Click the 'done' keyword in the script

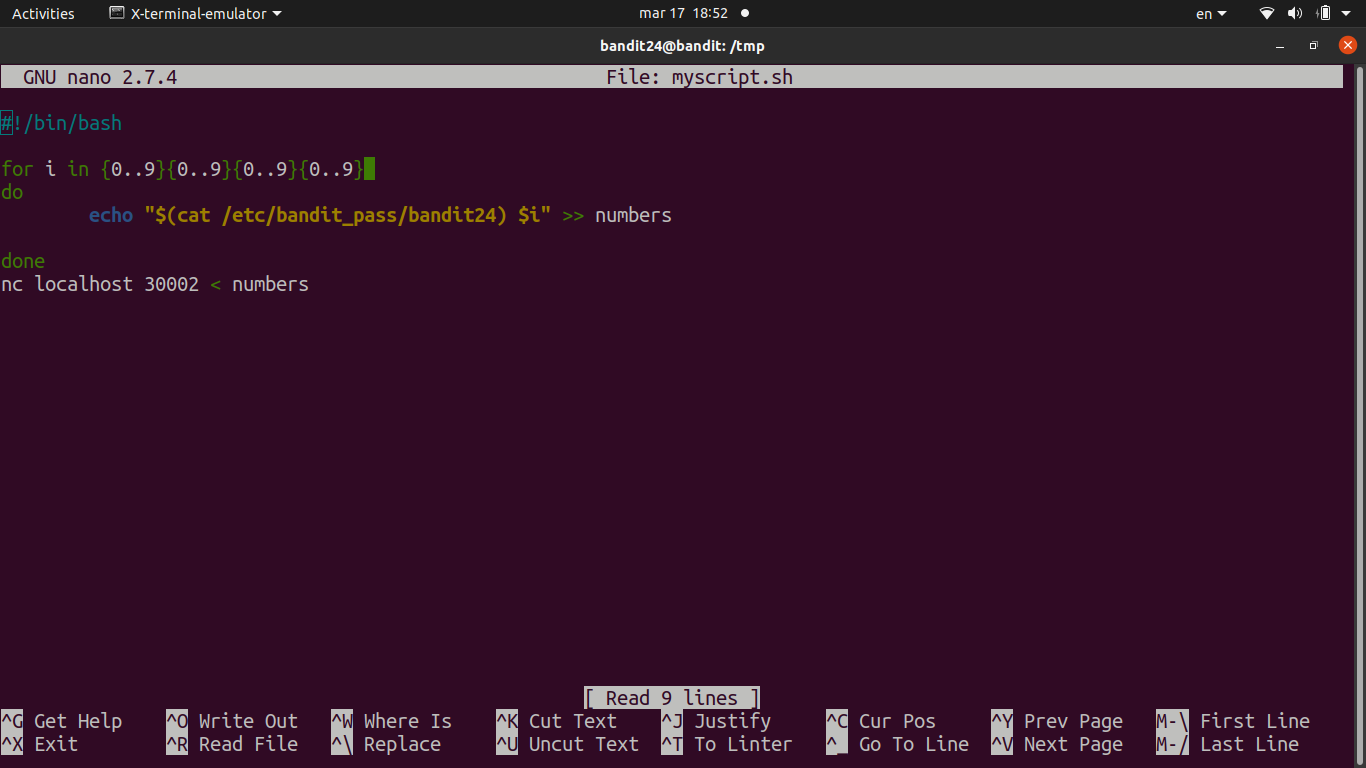point(23,261)
